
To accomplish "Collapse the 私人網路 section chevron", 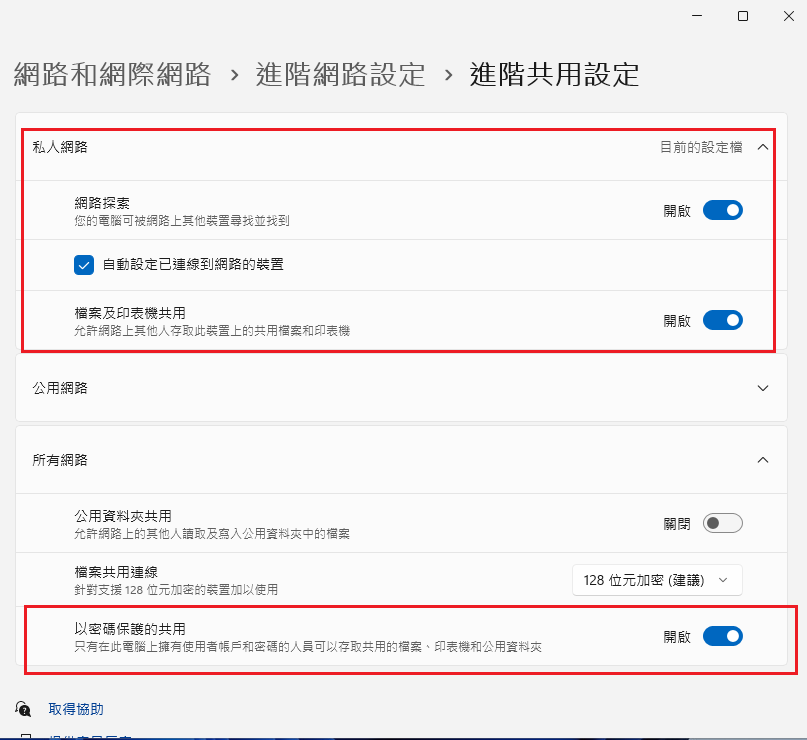I will 763,146.
